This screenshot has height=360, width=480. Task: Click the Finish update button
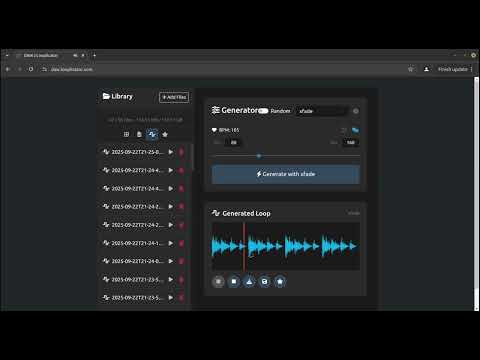(453, 69)
